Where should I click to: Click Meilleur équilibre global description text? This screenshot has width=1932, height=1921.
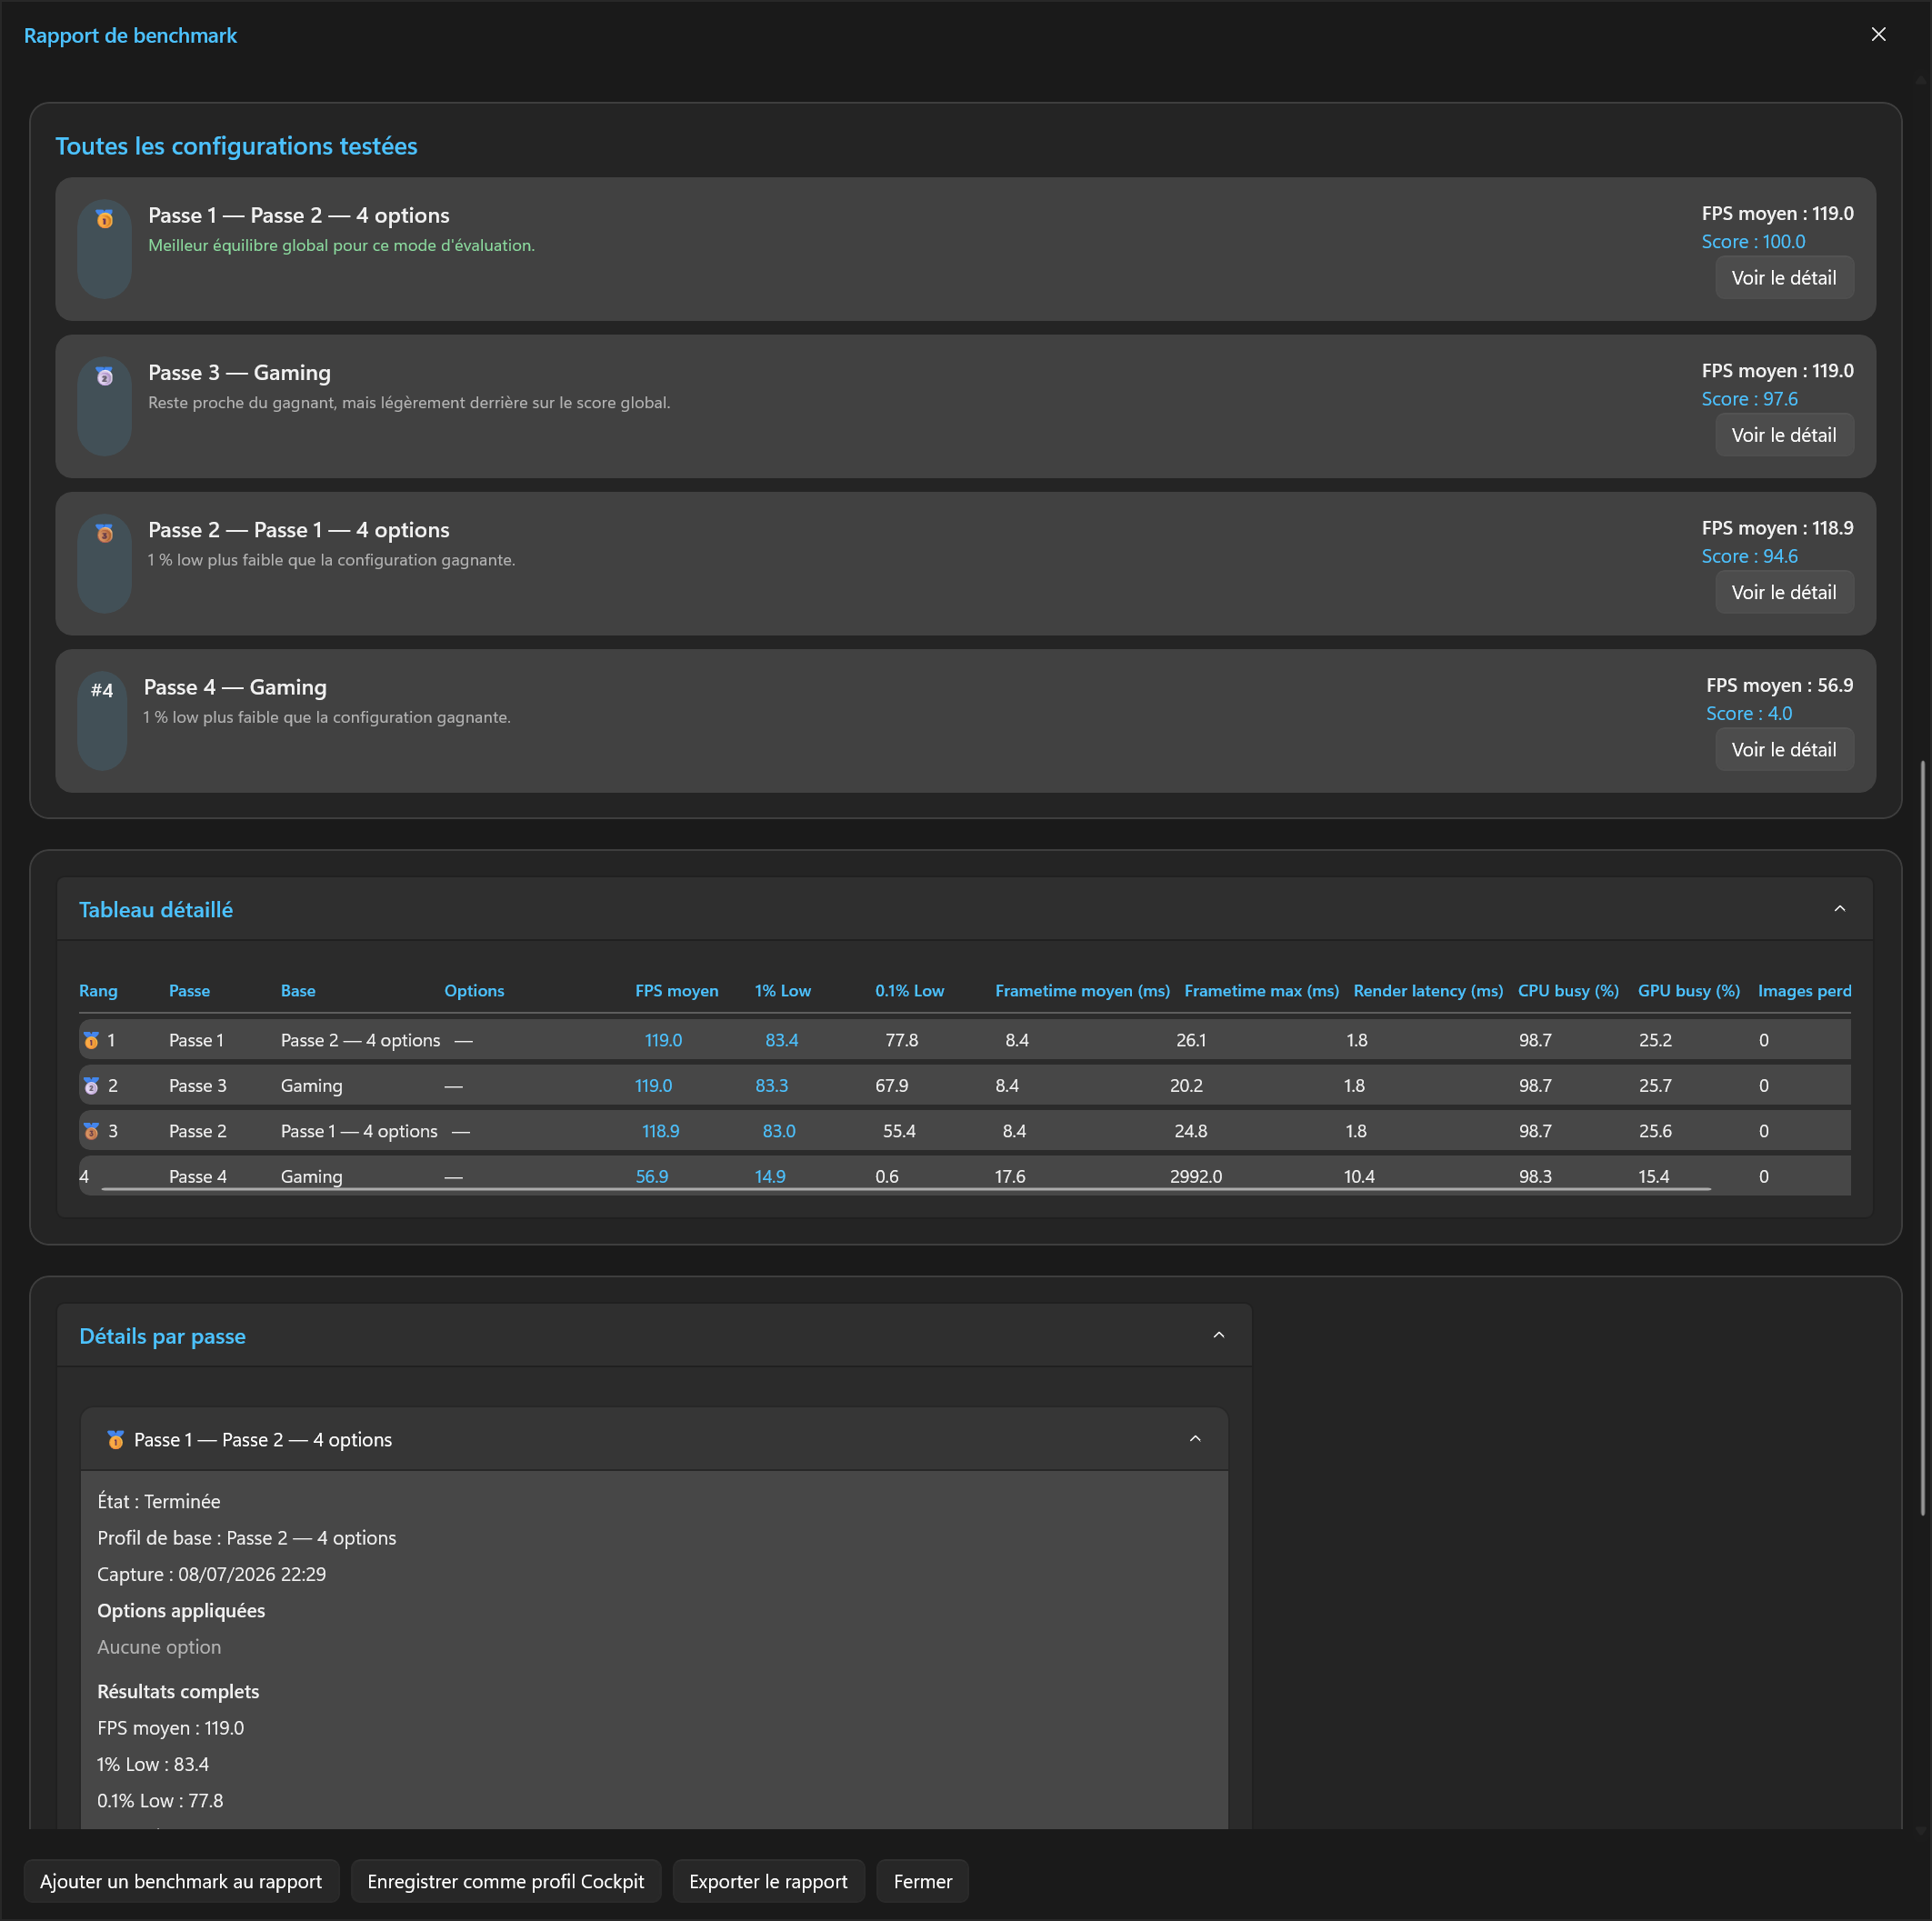341,245
